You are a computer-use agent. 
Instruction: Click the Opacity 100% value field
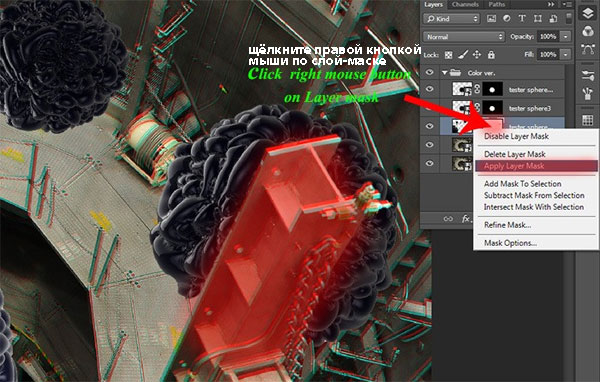pos(548,37)
